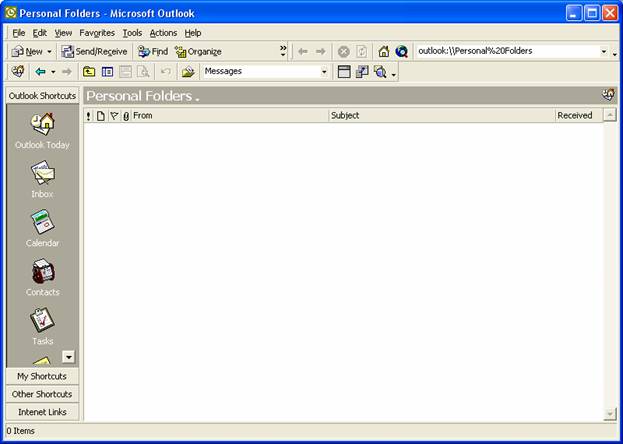
Task: Click the message list scroll-down arrow
Action: [609, 414]
